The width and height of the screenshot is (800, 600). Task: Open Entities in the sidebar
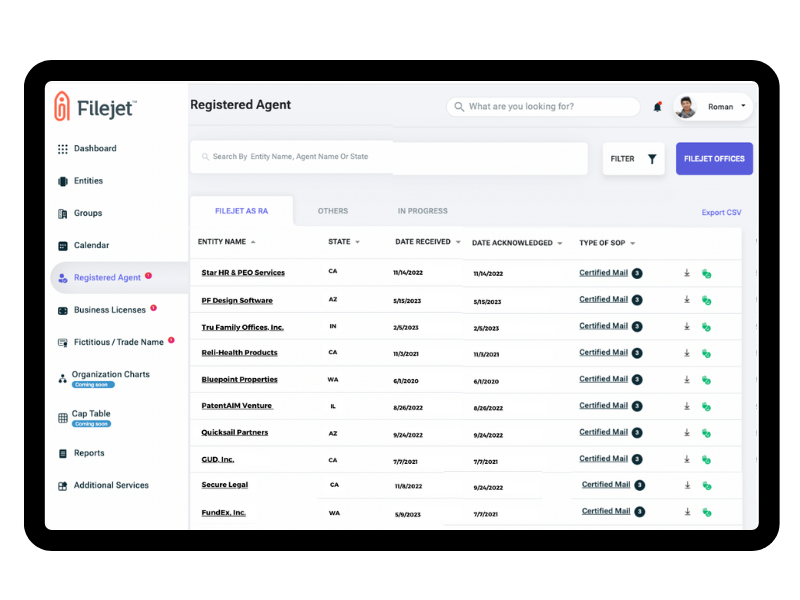pyautogui.click(x=88, y=181)
